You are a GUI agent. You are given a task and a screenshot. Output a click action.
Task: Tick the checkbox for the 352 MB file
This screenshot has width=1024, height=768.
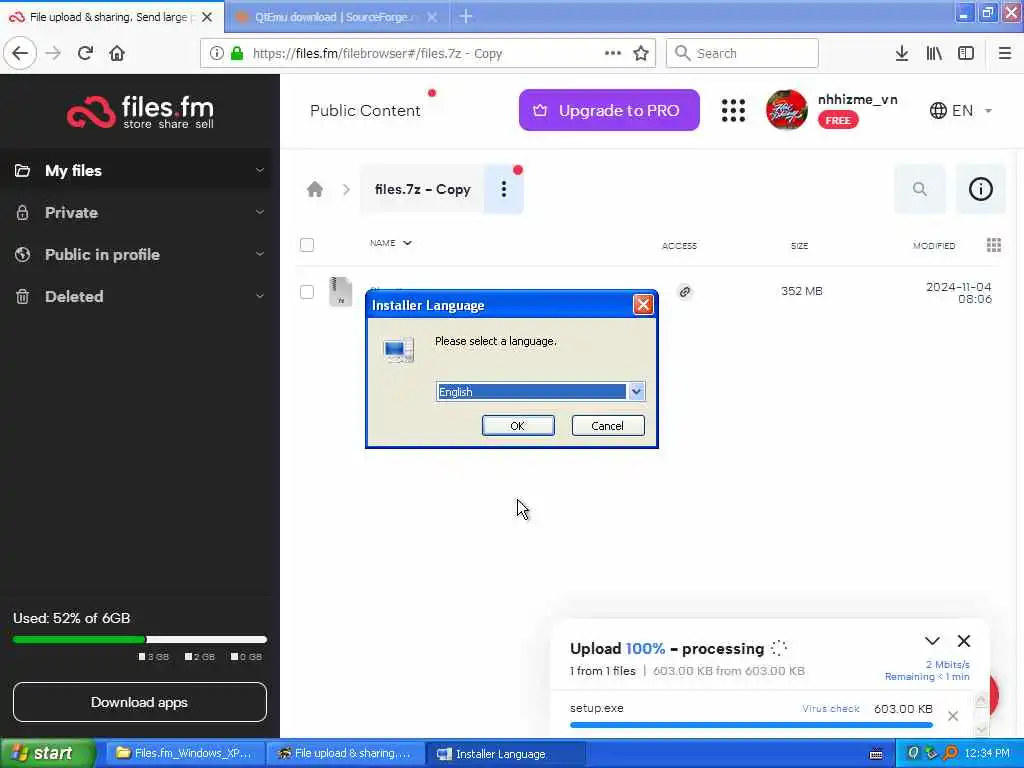coord(307,291)
